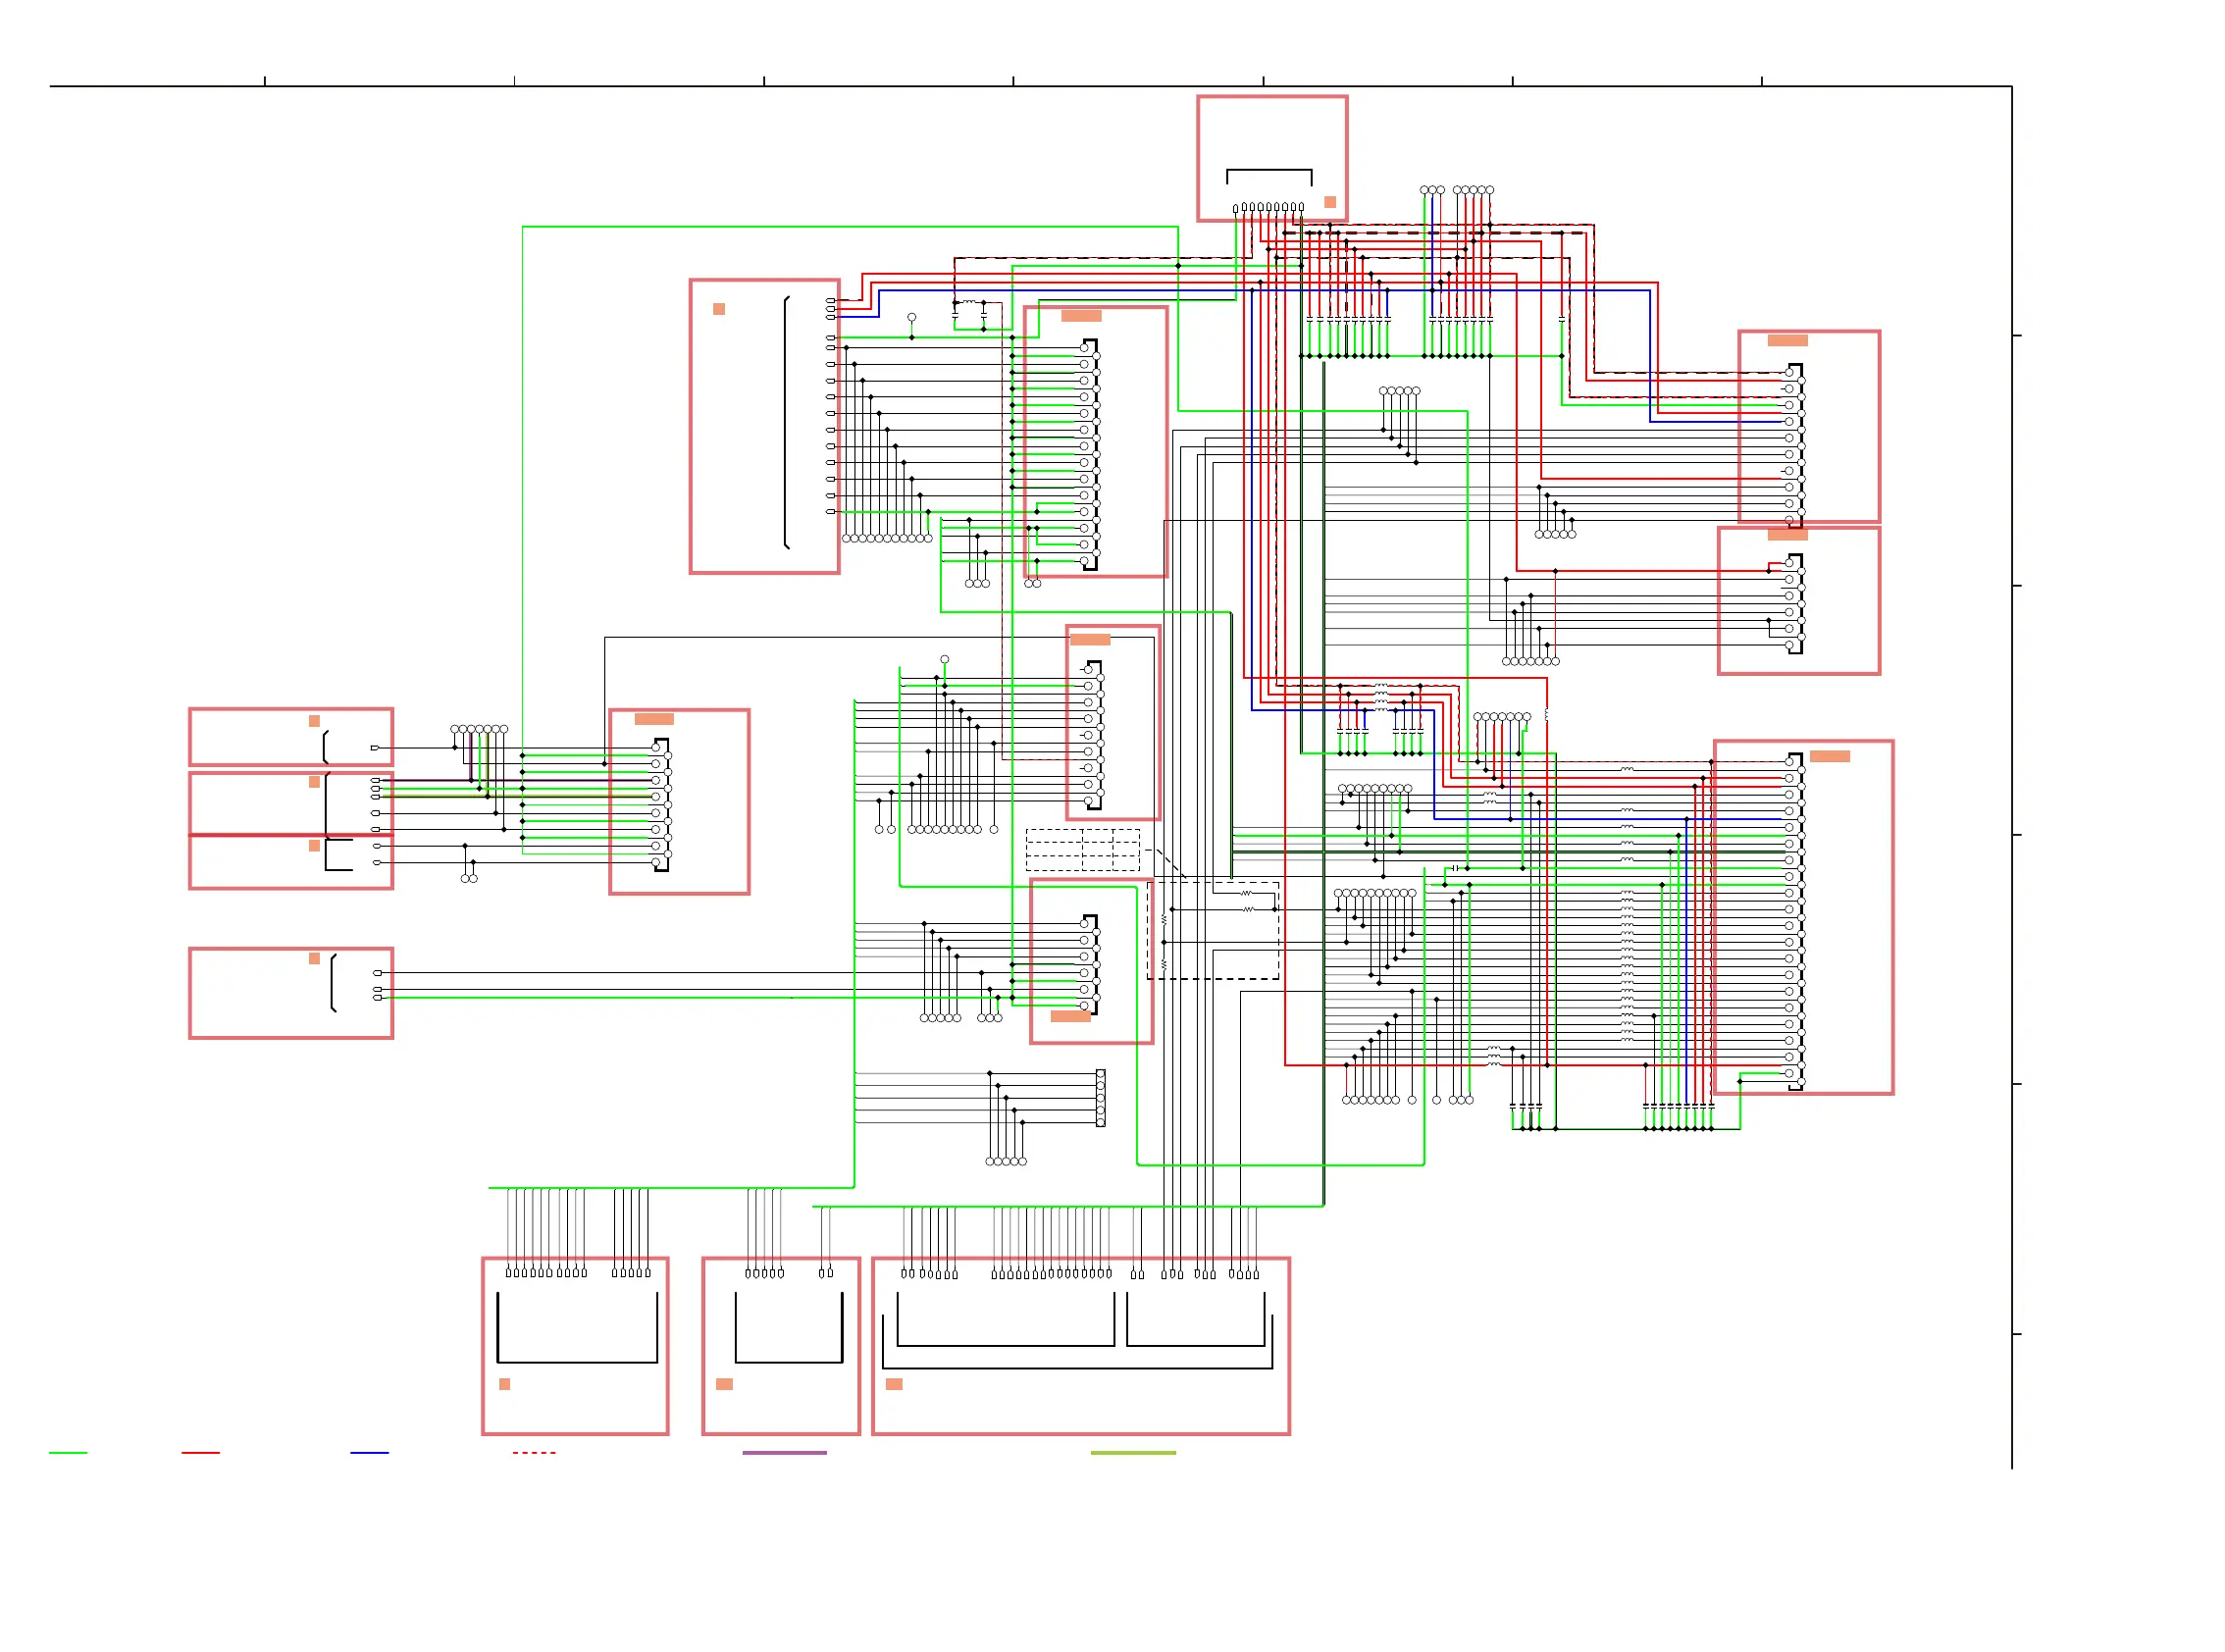Click the blue line in the bottom legend

click(369, 1452)
